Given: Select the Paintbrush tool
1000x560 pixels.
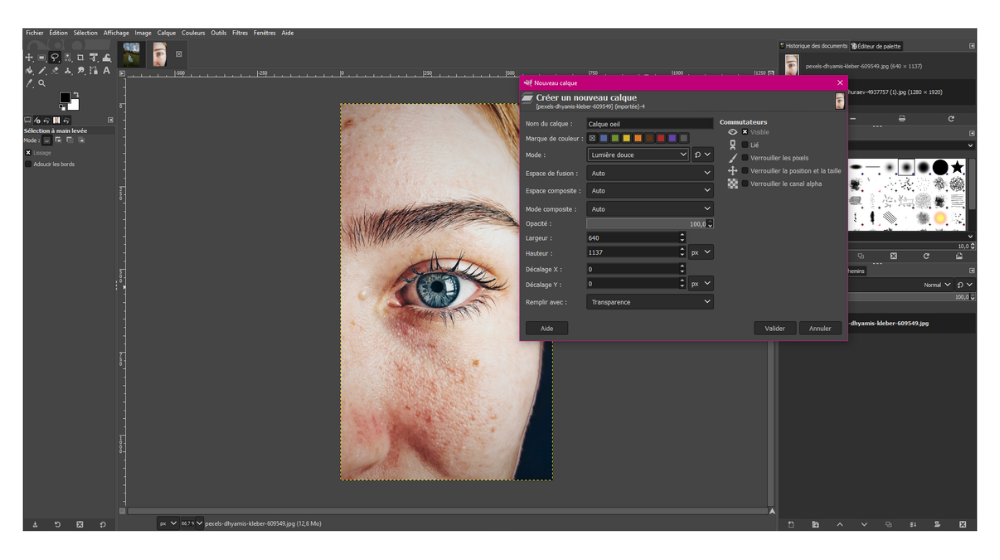Looking at the screenshot, I should tap(42, 71).
